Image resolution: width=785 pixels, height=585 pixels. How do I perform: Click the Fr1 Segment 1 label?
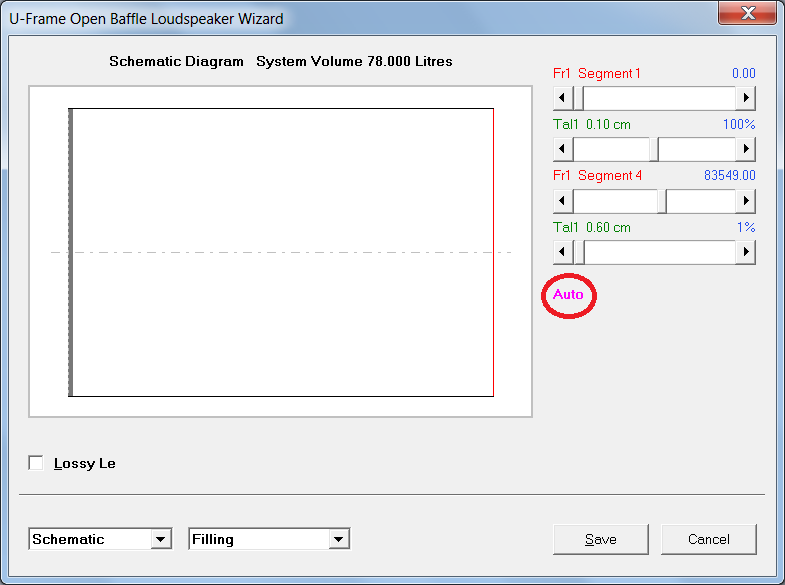pos(597,74)
